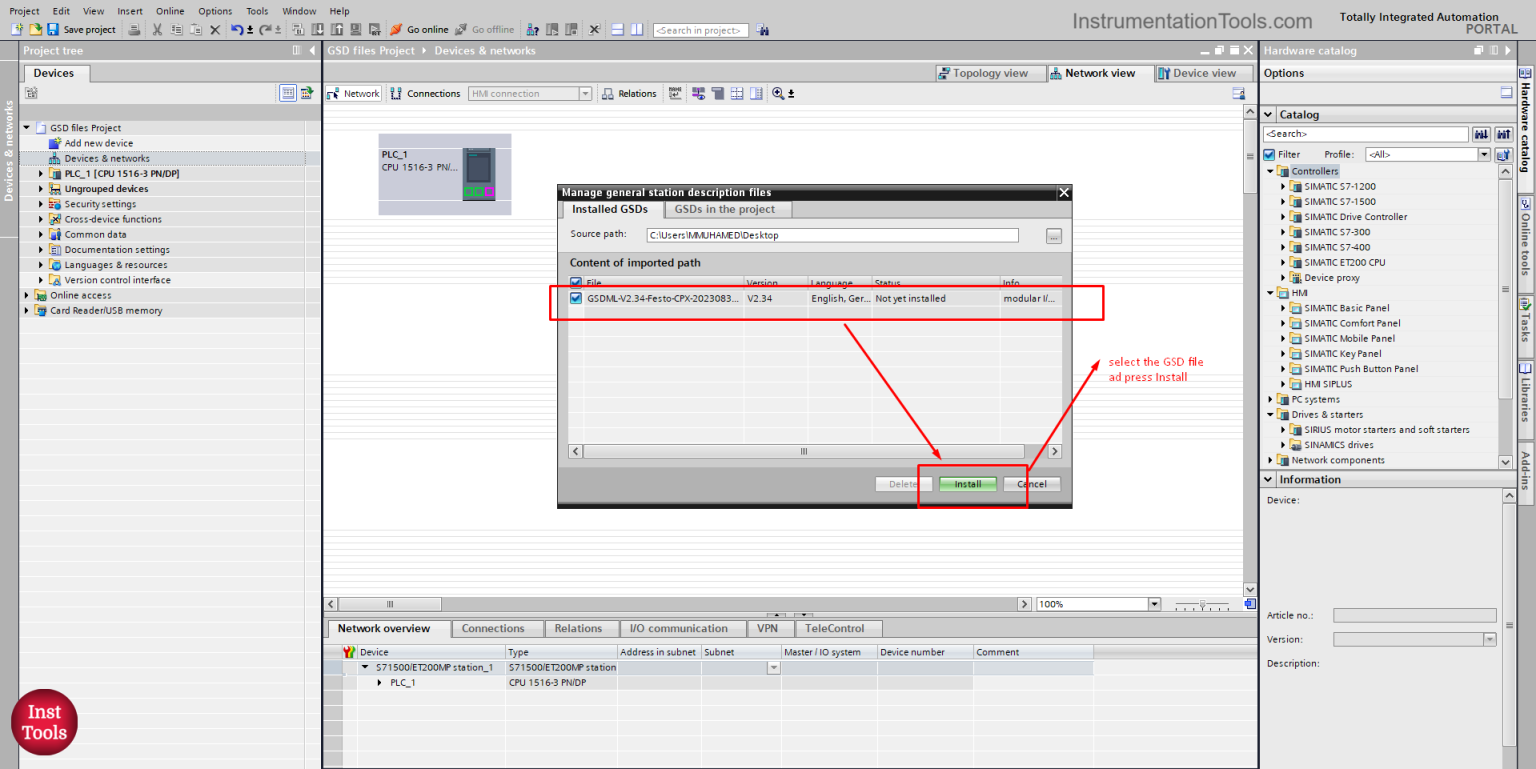
Task: Click the Relations icon in network toolbar
Action: pyautogui.click(x=608, y=94)
